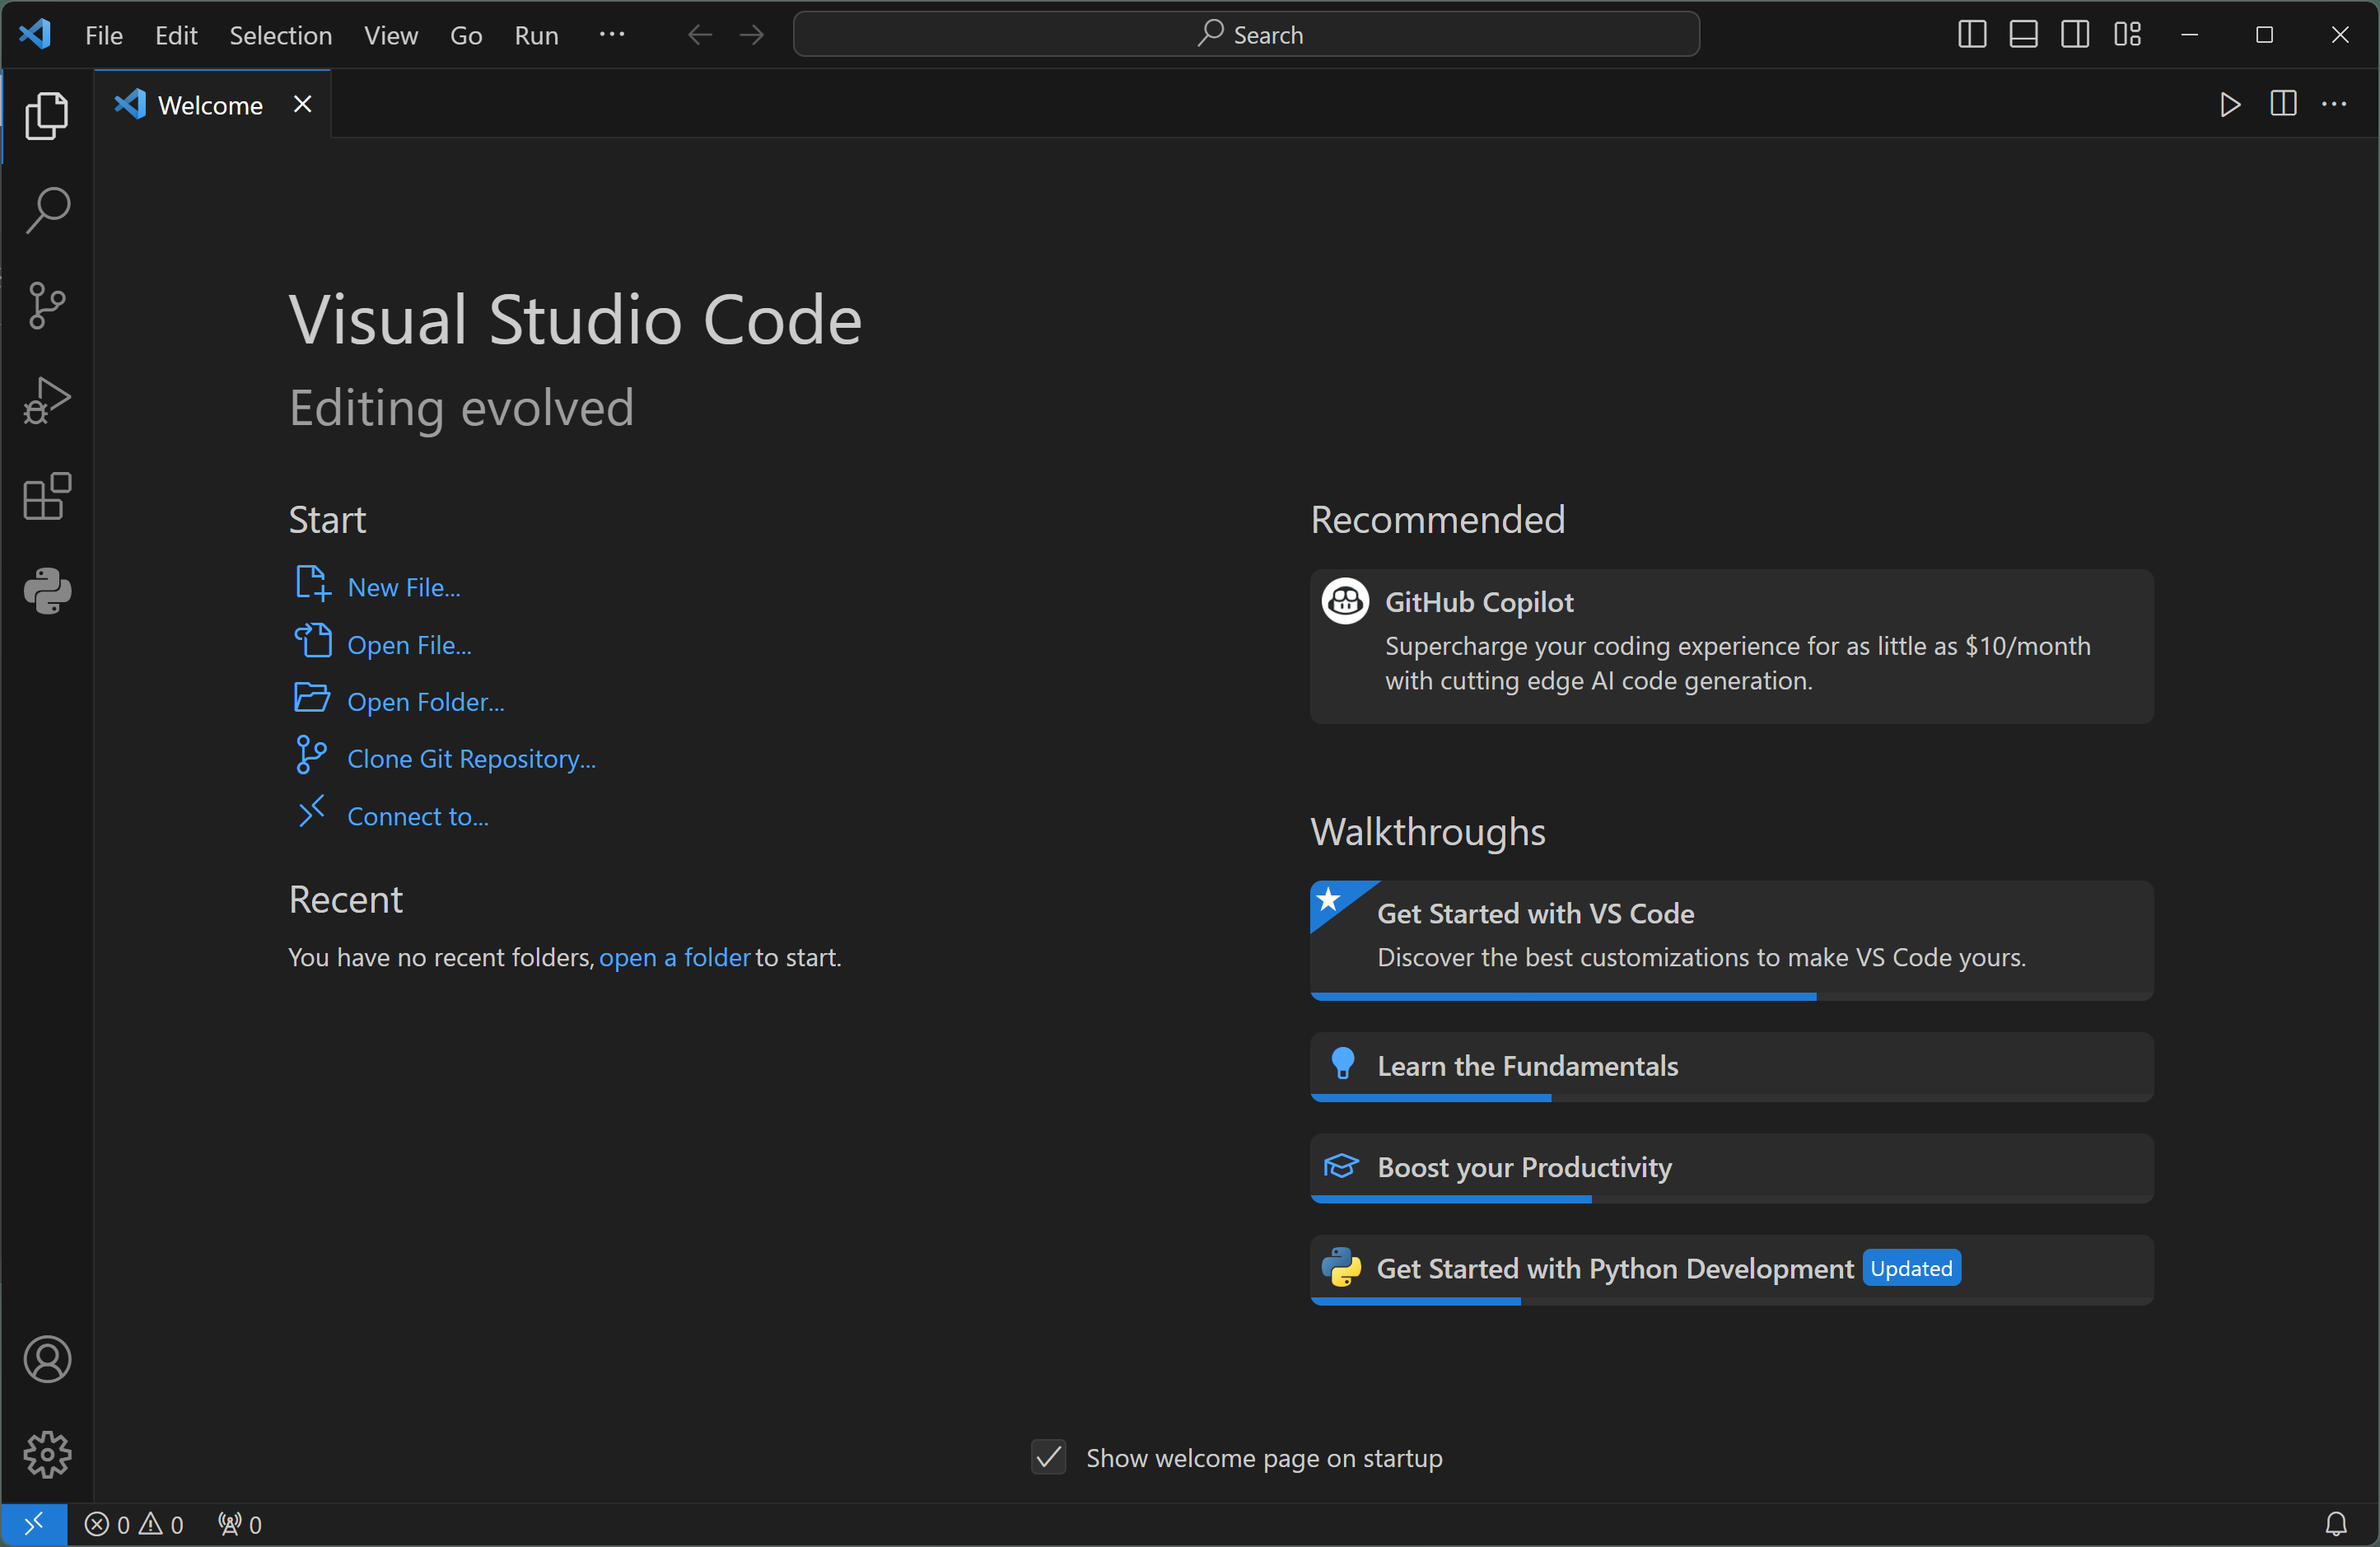
Task: Maximize the VS Code window
Action: (x=2264, y=35)
